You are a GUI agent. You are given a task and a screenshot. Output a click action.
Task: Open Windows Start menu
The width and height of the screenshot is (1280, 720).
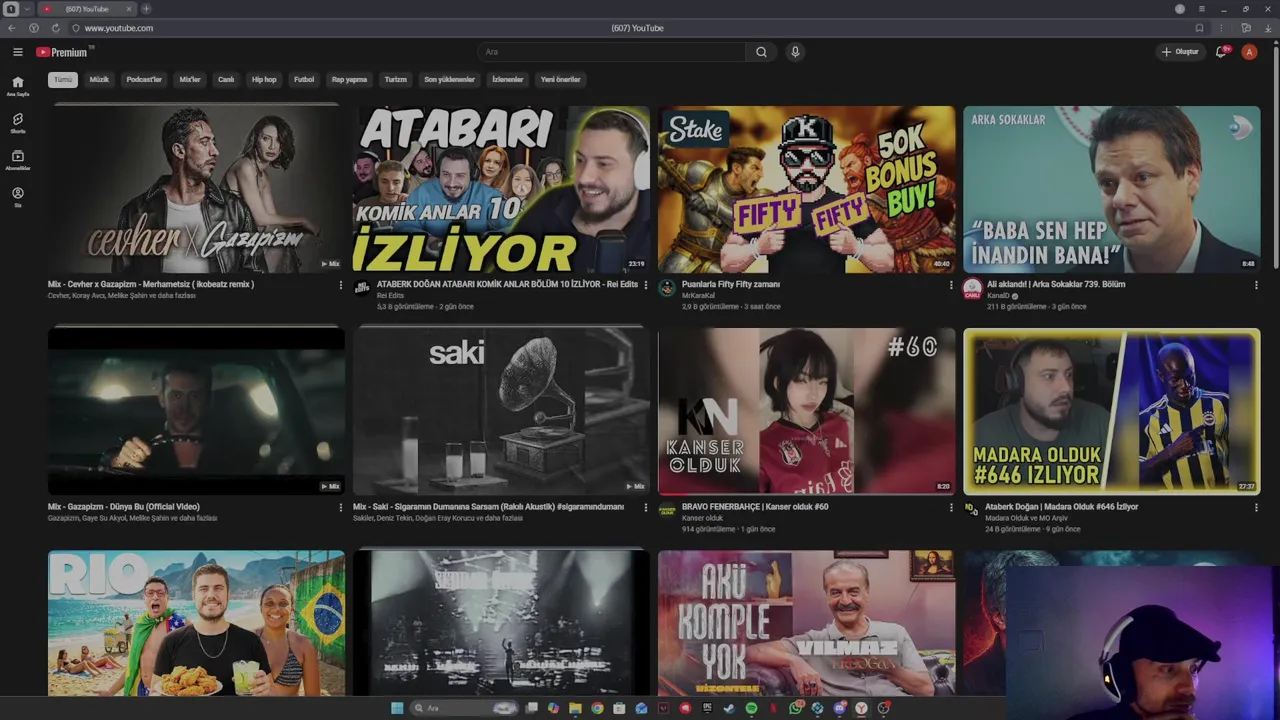click(397, 708)
